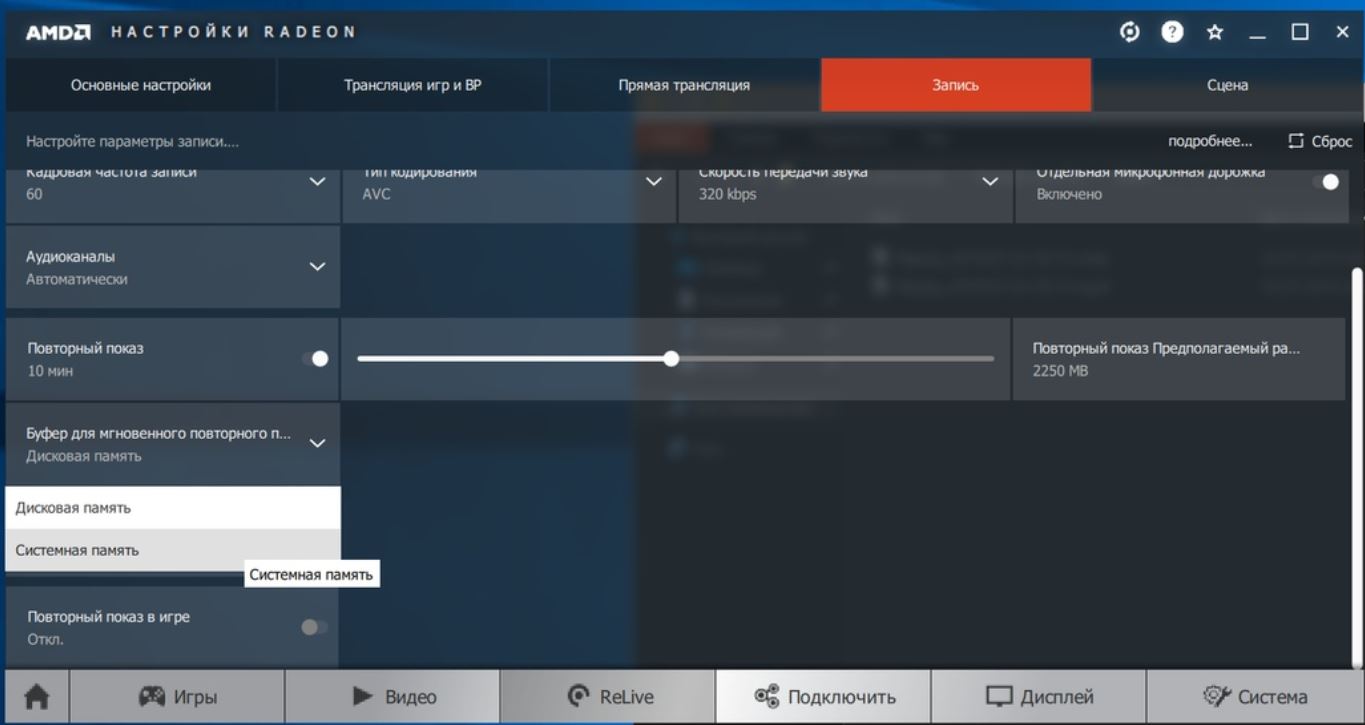This screenshot has width=1365, height=725.
Task: Switch to Прямая трансляция tab
Action: (x=684, y=85)
